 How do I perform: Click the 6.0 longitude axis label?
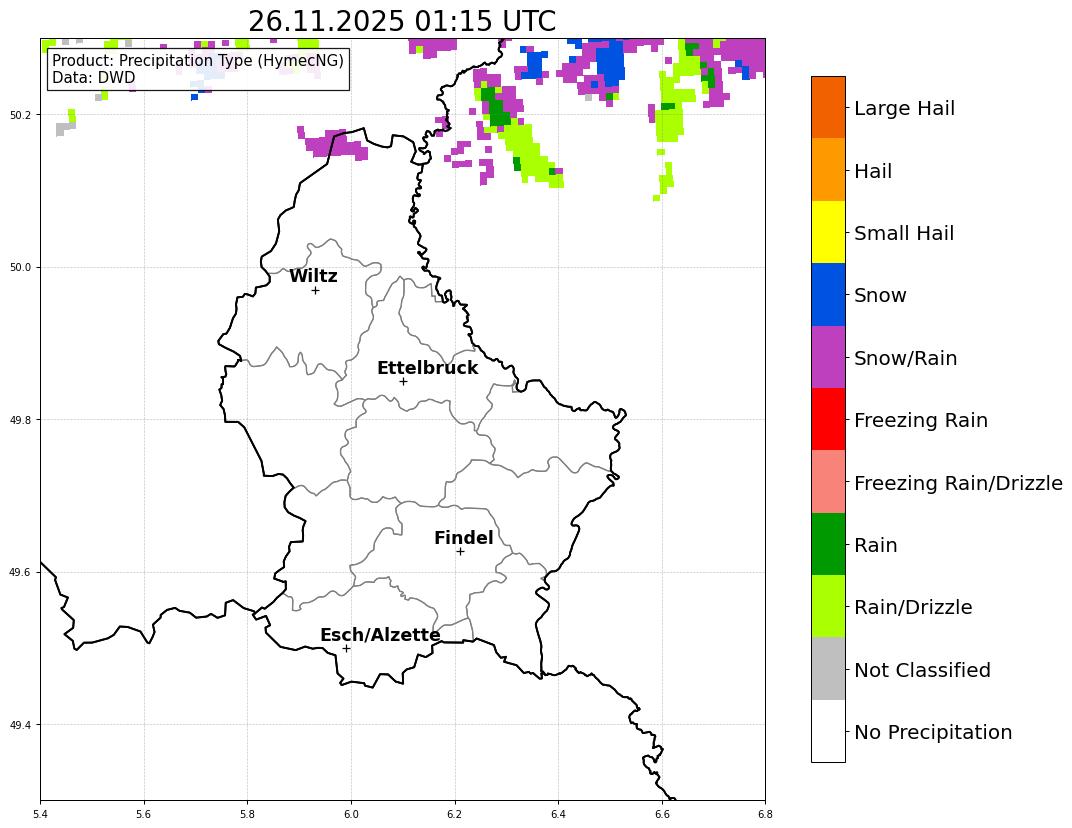351,814
